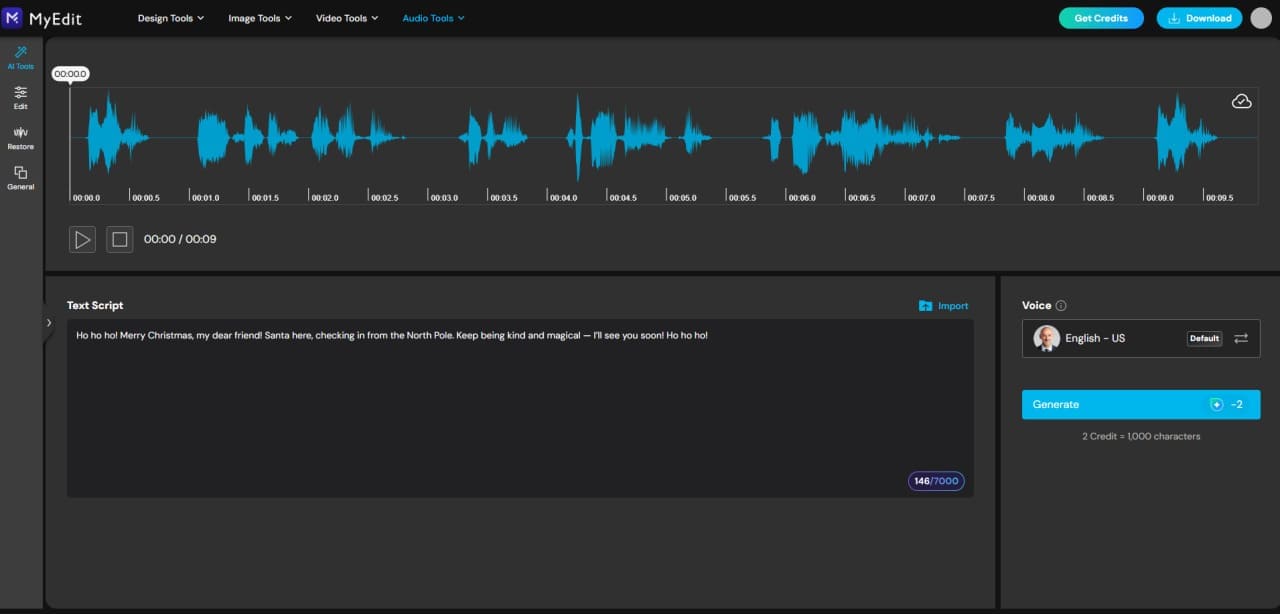Open the Edit sidebar panel
The image size is (1280, 614).
pyautogui.click(x=21, y=97)
